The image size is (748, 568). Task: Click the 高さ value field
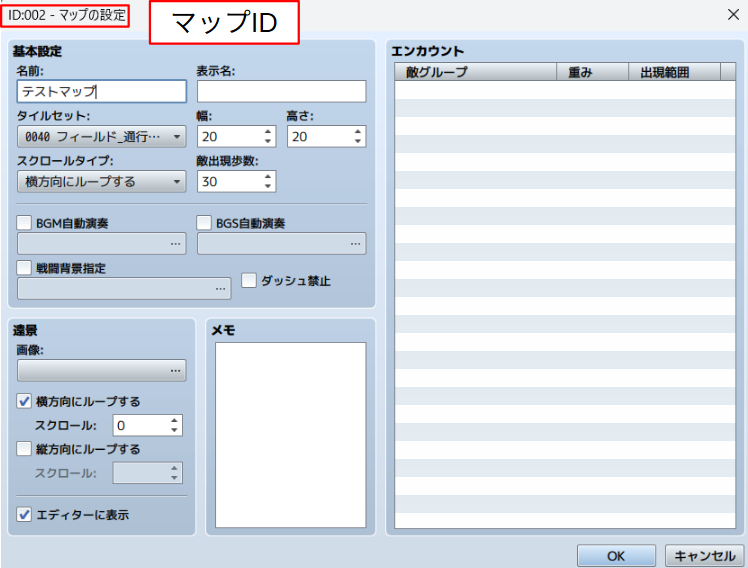pyautogui.click(x=319, y=137)
